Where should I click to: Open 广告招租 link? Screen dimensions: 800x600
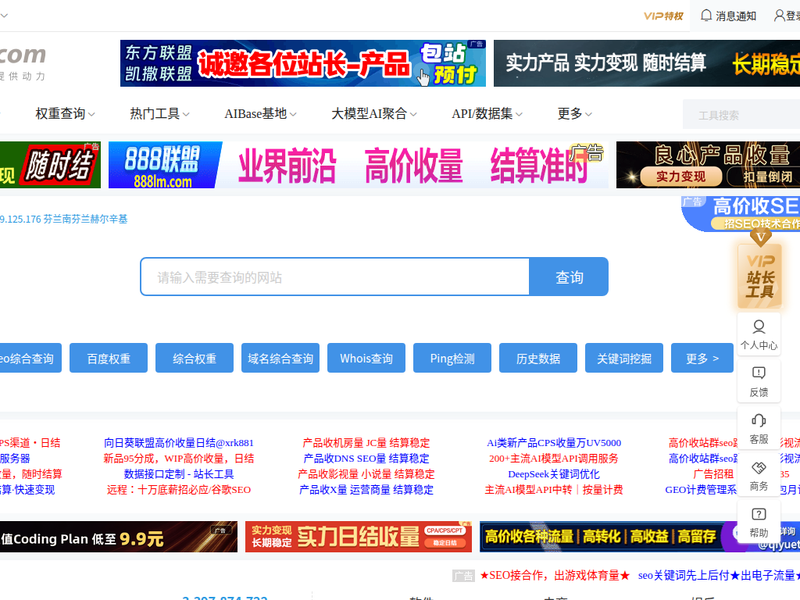tap(713, 474)
